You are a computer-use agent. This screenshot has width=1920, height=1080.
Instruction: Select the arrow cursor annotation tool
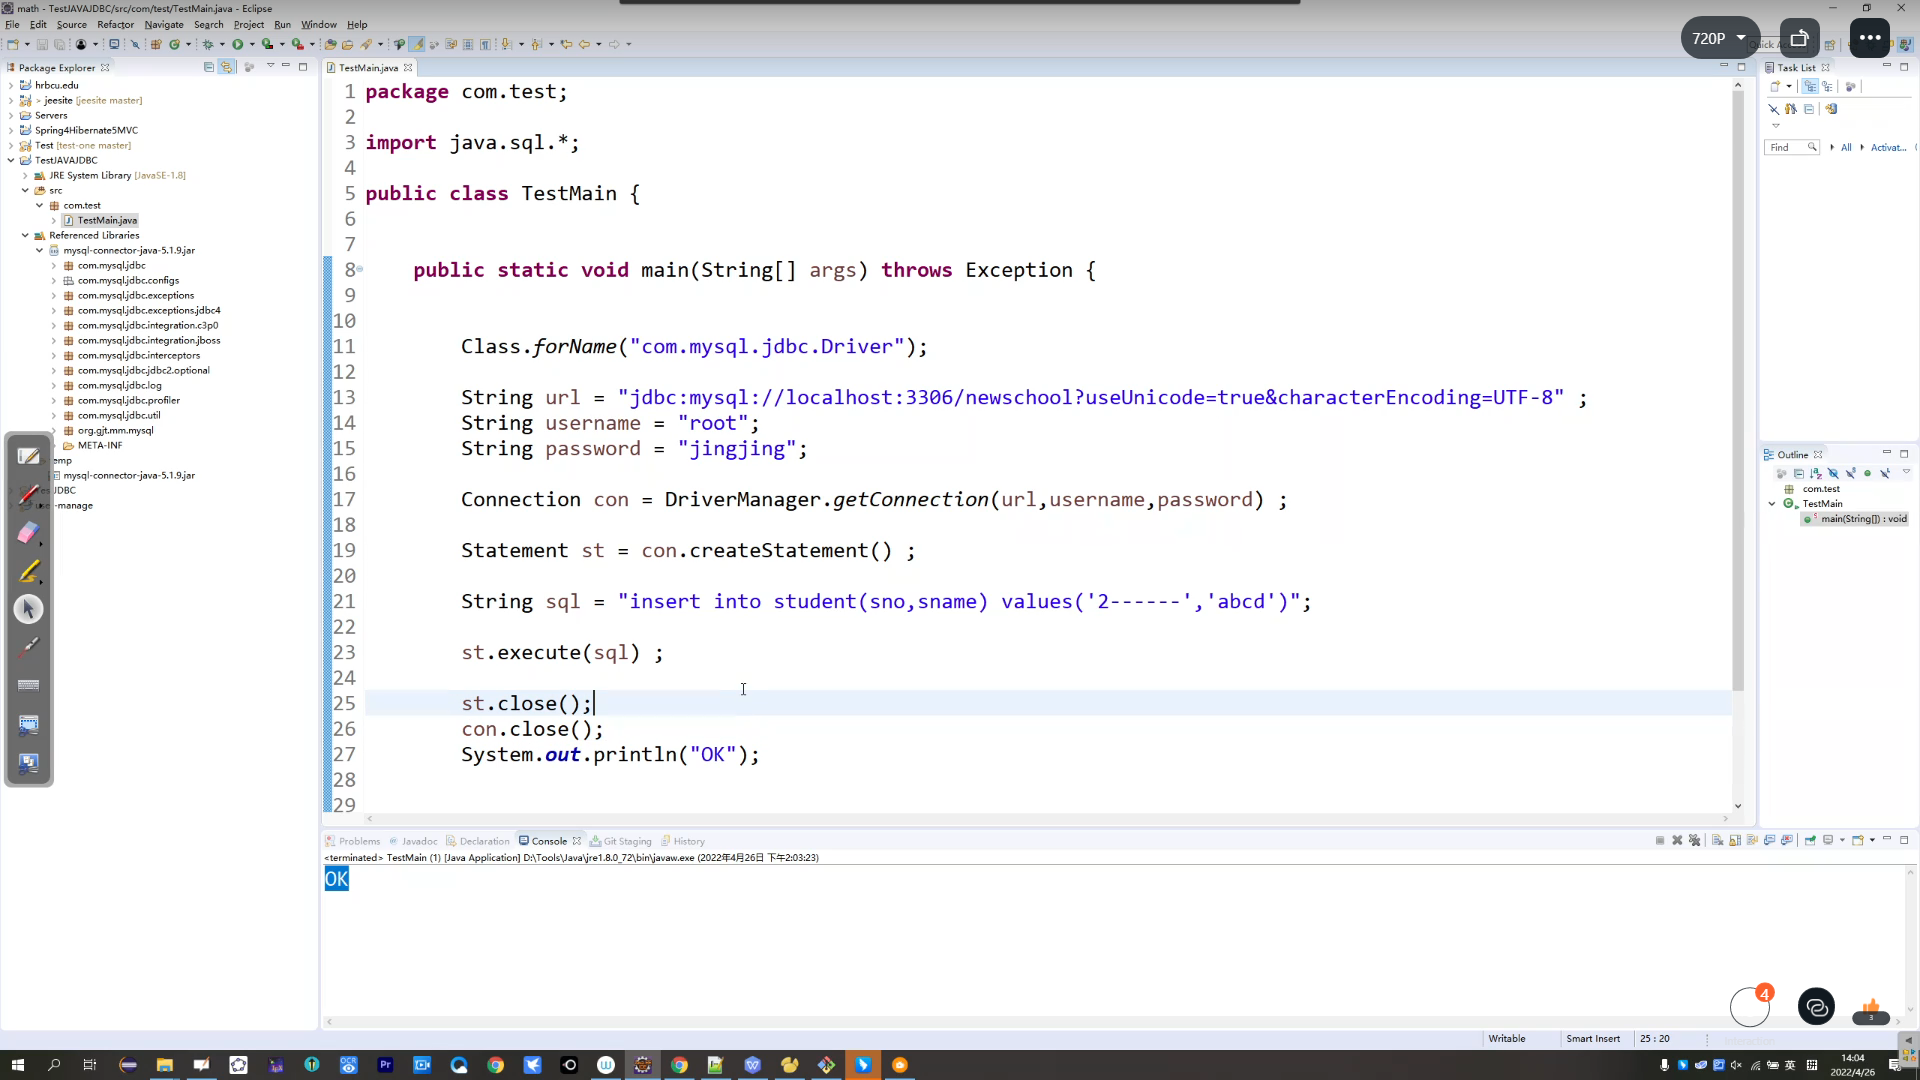28,609
